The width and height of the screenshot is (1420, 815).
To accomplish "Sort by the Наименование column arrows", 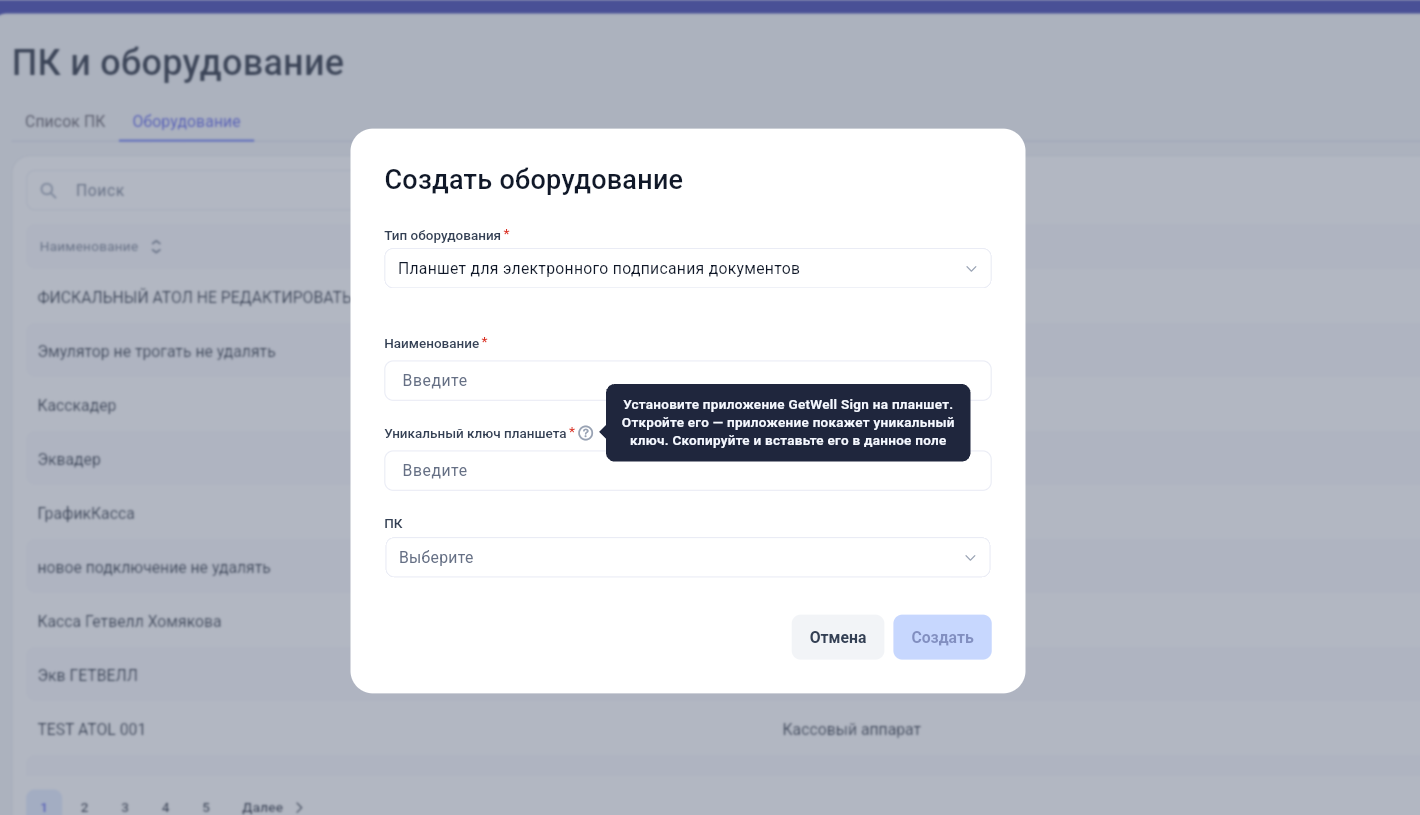I will (x=156, y=246).
